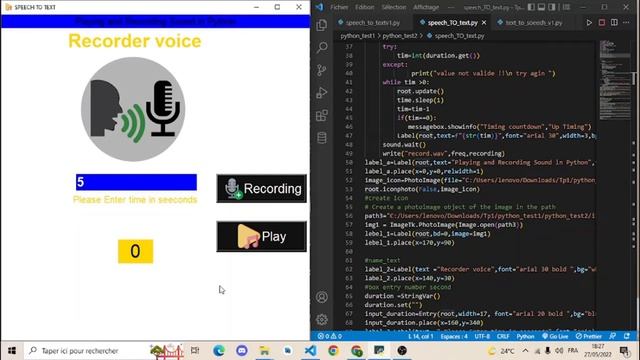This screenshot has width=640, height=360.
Task: Click the python_test2 breadcrumb
Action: (x=400, y=36)
